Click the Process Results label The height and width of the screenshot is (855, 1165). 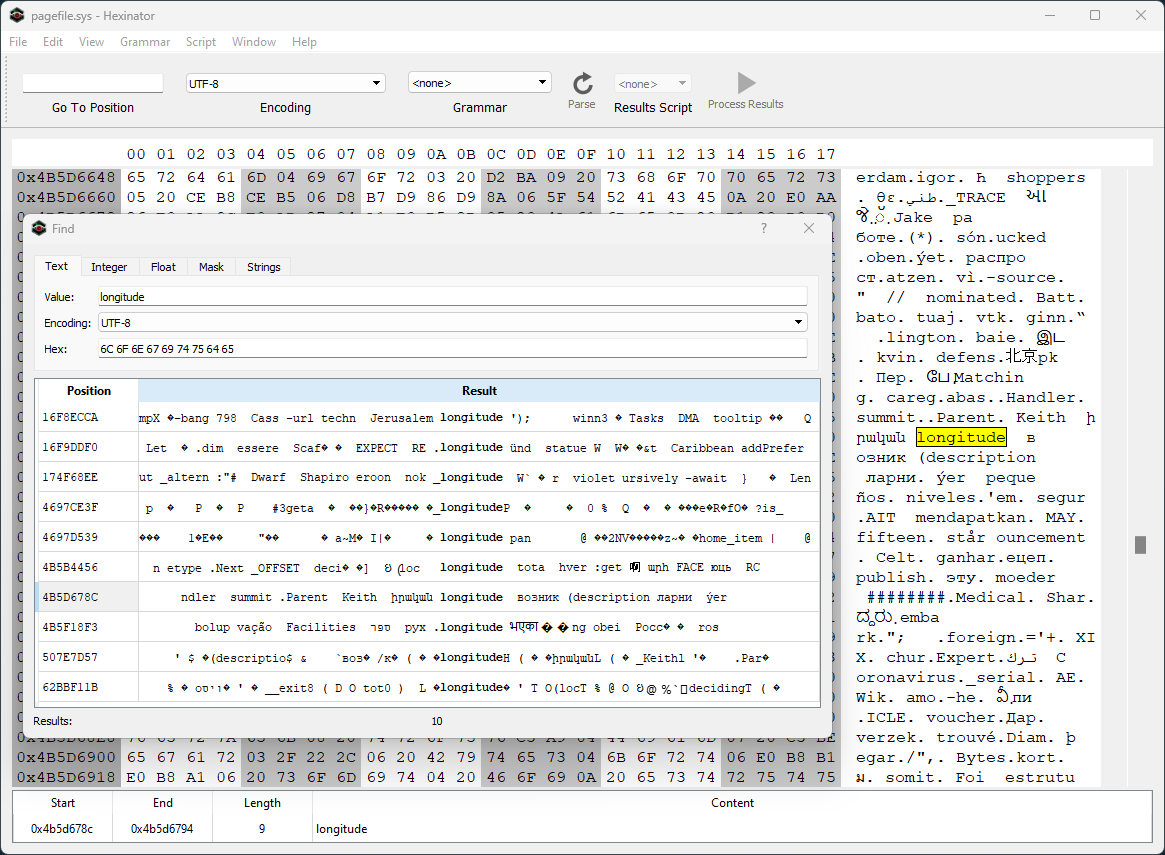coord(745,104)
